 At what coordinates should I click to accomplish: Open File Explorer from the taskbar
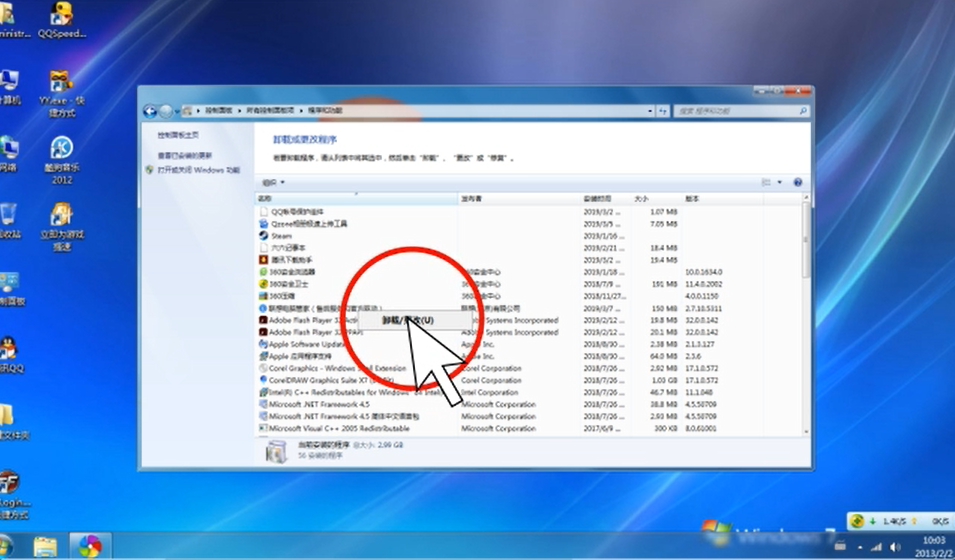(45, 546)
